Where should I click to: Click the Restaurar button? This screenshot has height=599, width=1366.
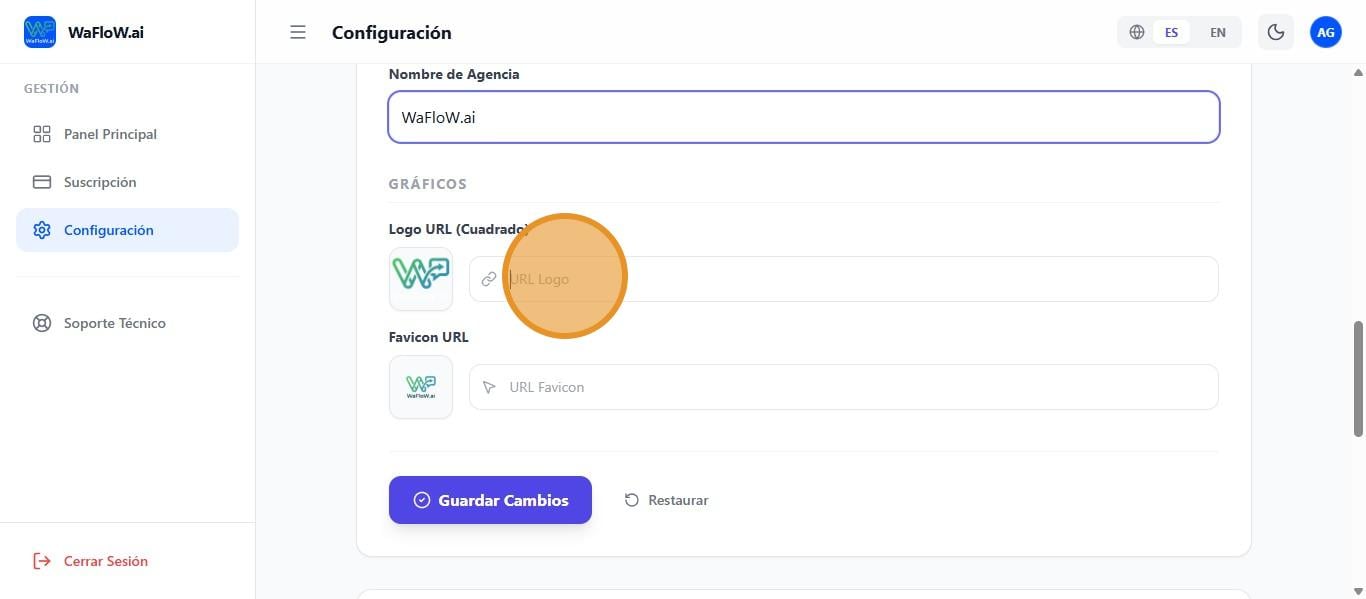pyautogui.click(x=667, y=500)
